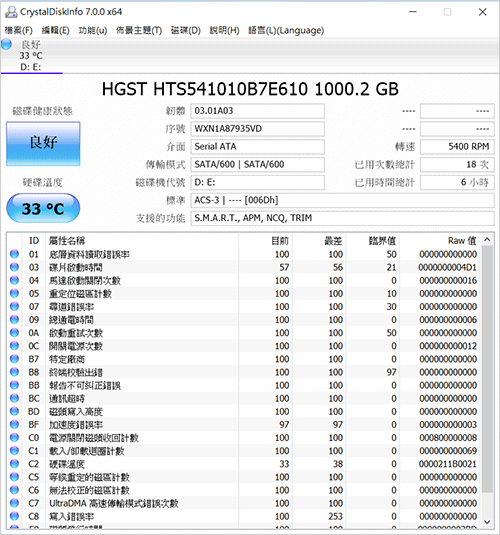Click status orb for attribute 0C
The height and width of the screenshot is (535, 500).
(x=14, y=346)
